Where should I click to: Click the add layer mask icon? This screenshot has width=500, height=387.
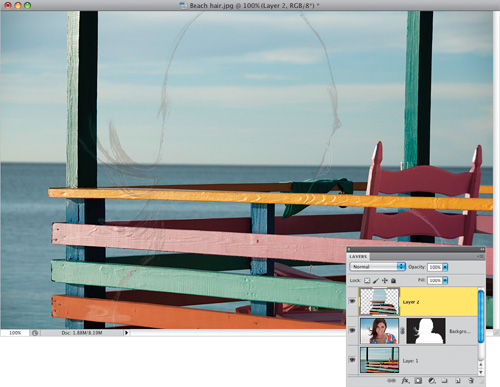(418, 380)
